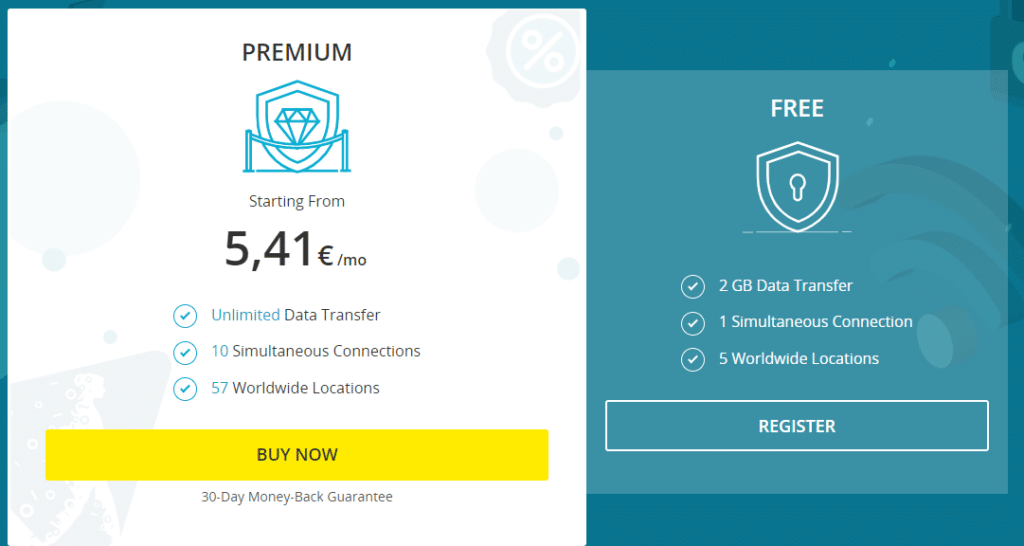The width and height of the screenshot is (1024, 546).
Task: Click the yellow BUY NOW button
Action: click(x=297, y=455)
